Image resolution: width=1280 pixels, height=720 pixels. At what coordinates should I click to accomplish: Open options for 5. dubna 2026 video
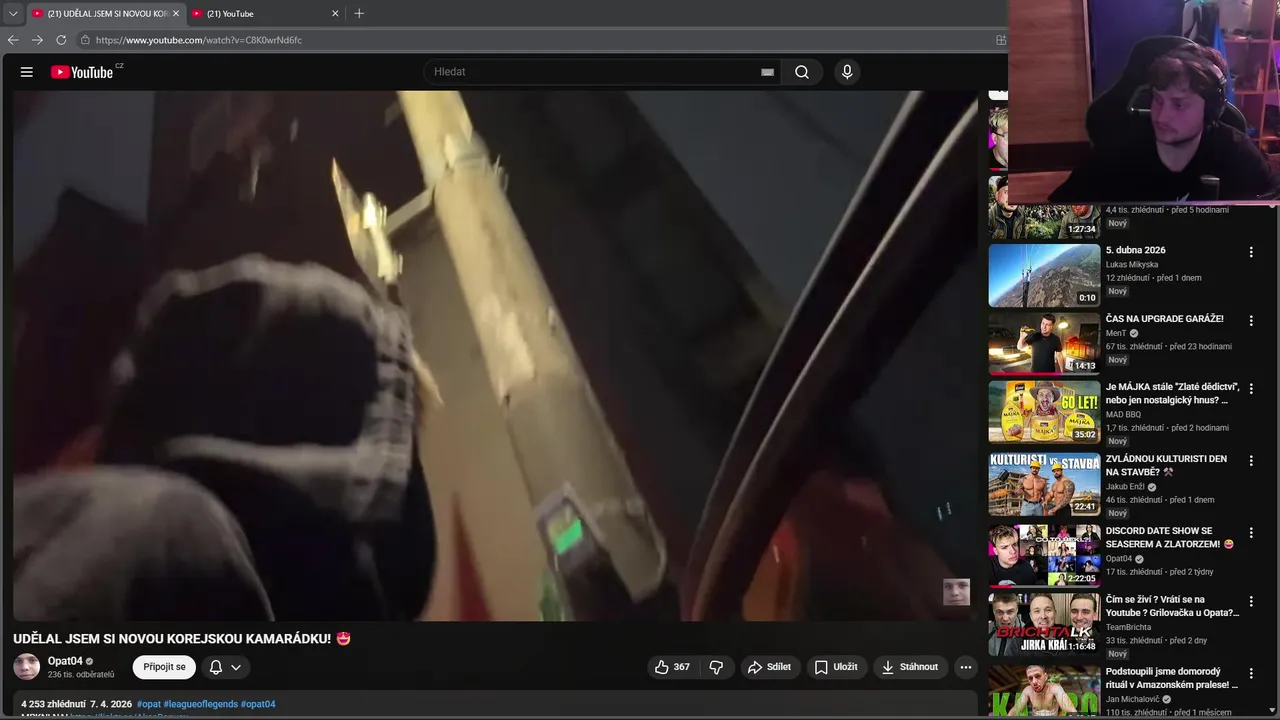[1250, 252]
